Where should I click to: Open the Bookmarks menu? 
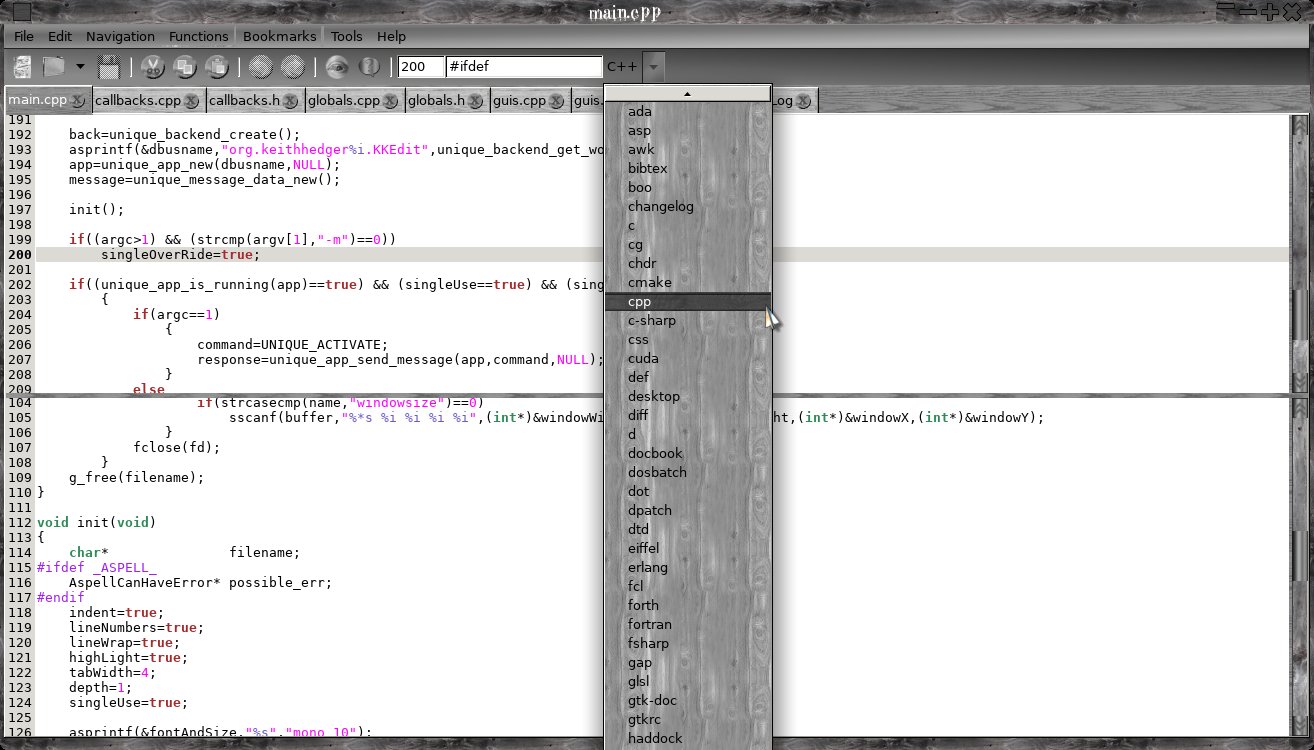tap(279, 36)
